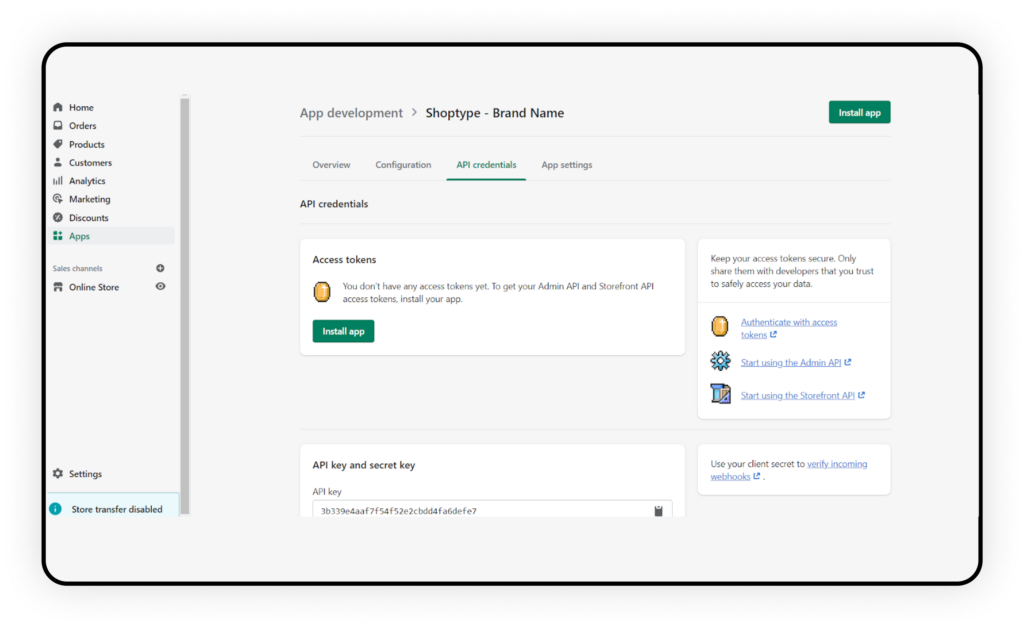Click the Customers person icon
1024x626 pixels.
pos(58,163)
